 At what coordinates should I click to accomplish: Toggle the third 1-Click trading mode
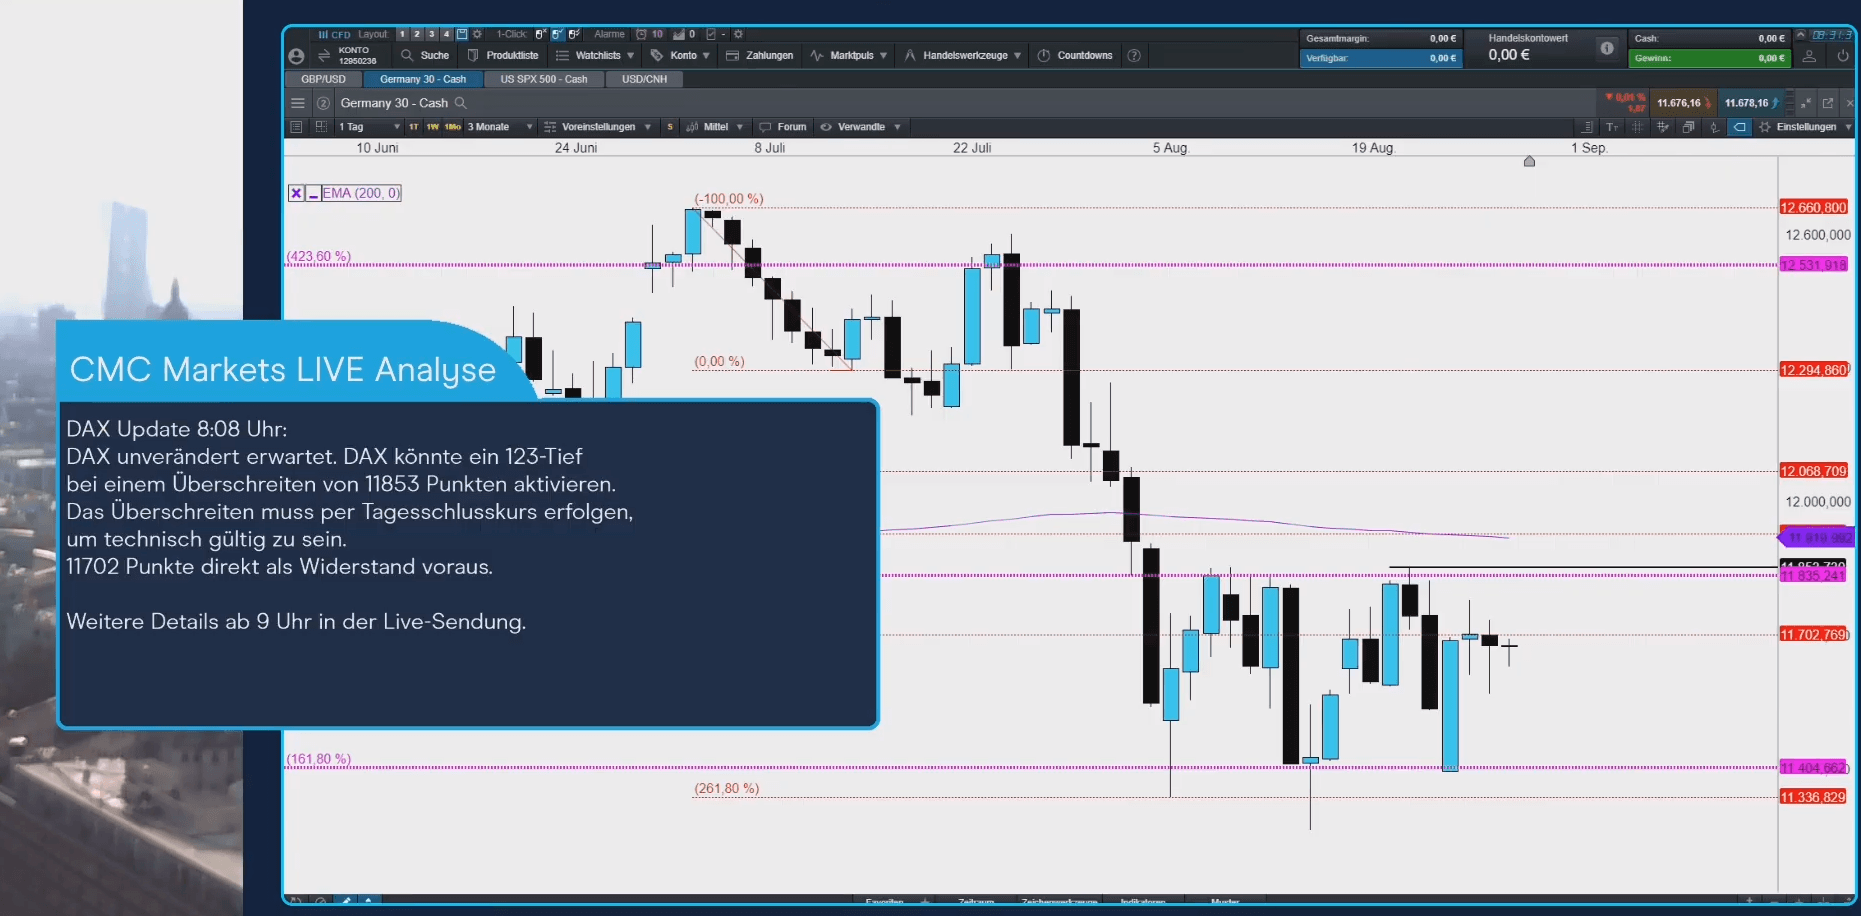(574, 34)
